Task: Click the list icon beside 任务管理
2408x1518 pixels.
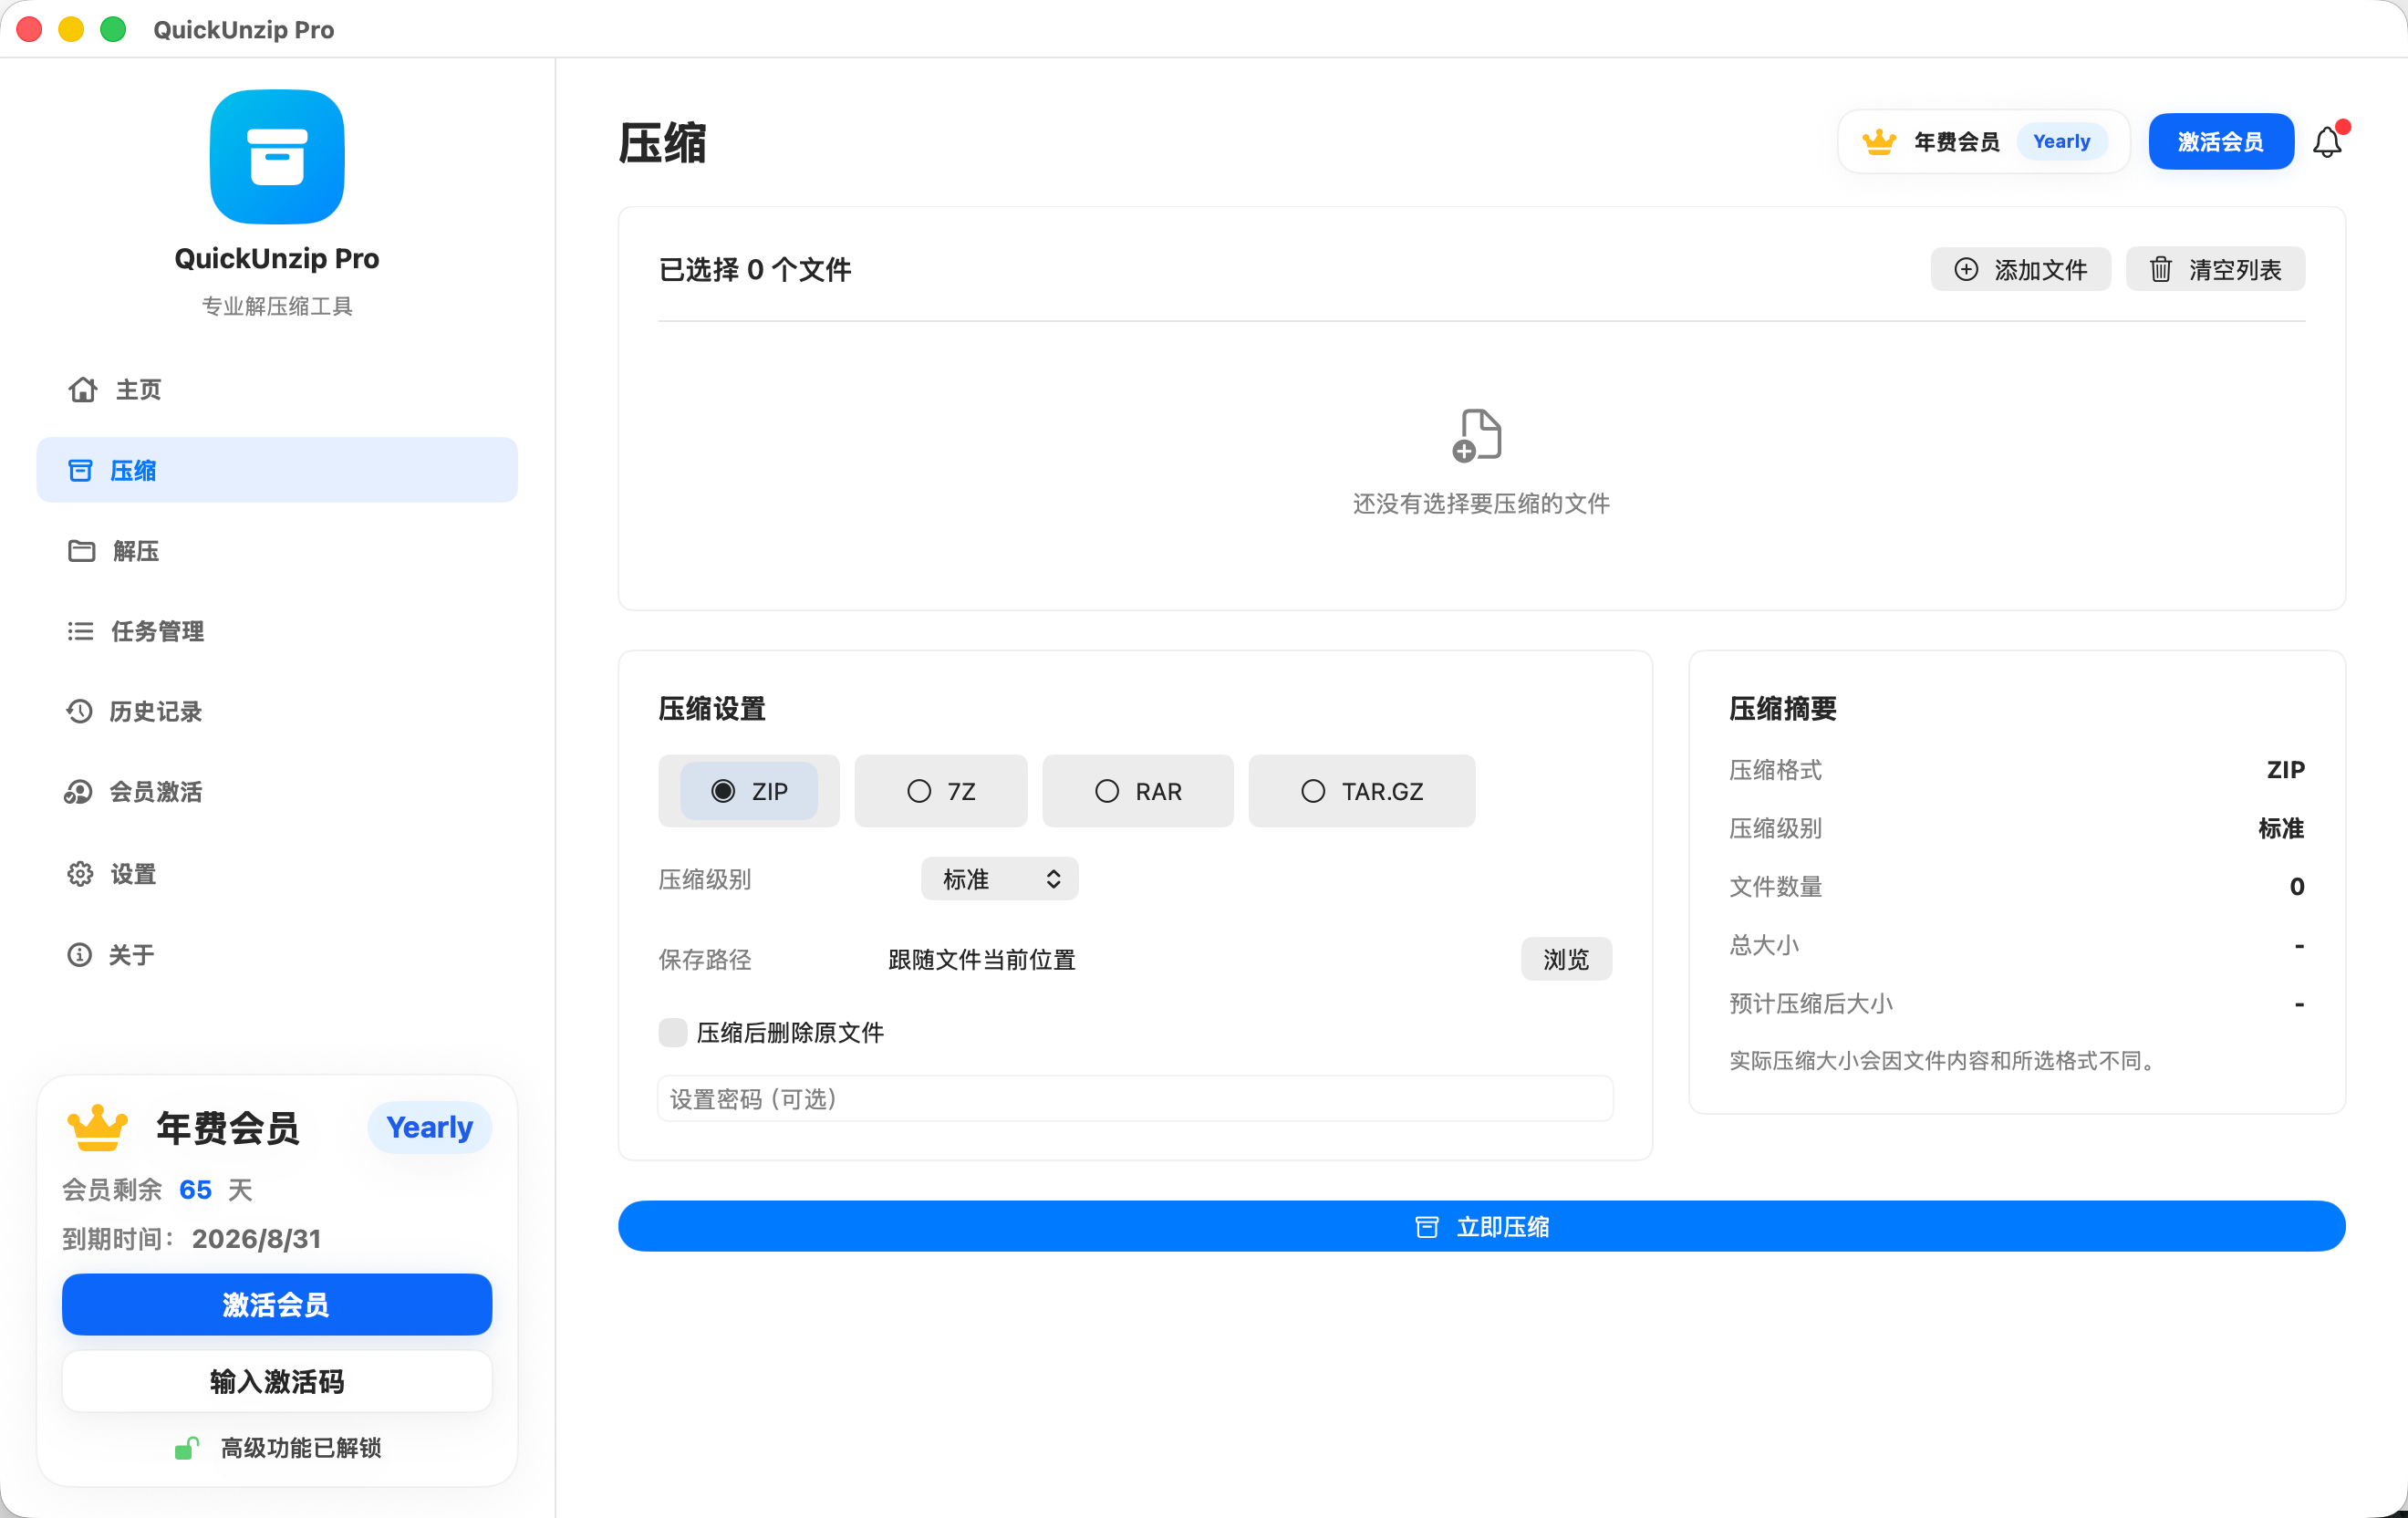Action: [x=80, y=631]
